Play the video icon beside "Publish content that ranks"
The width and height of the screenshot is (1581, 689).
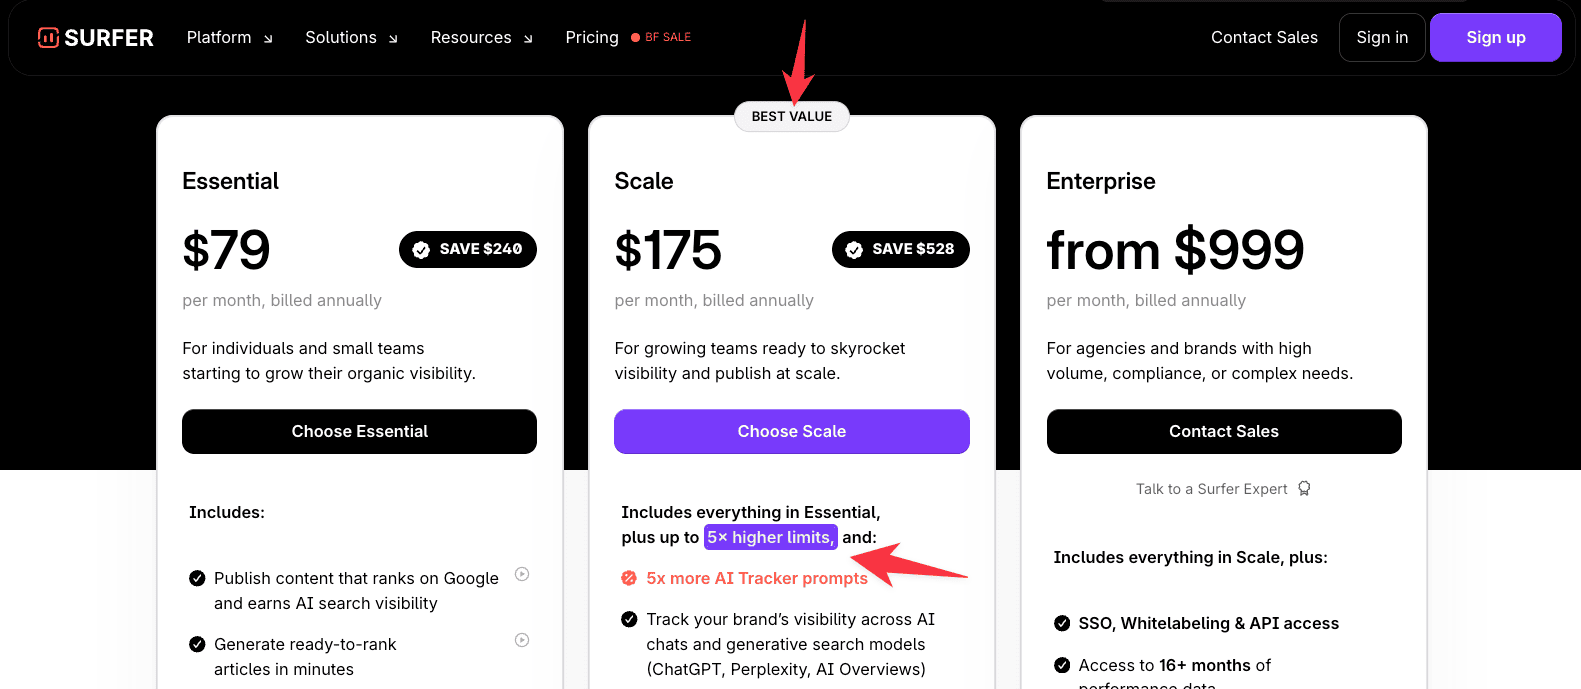tap(522, 575)
